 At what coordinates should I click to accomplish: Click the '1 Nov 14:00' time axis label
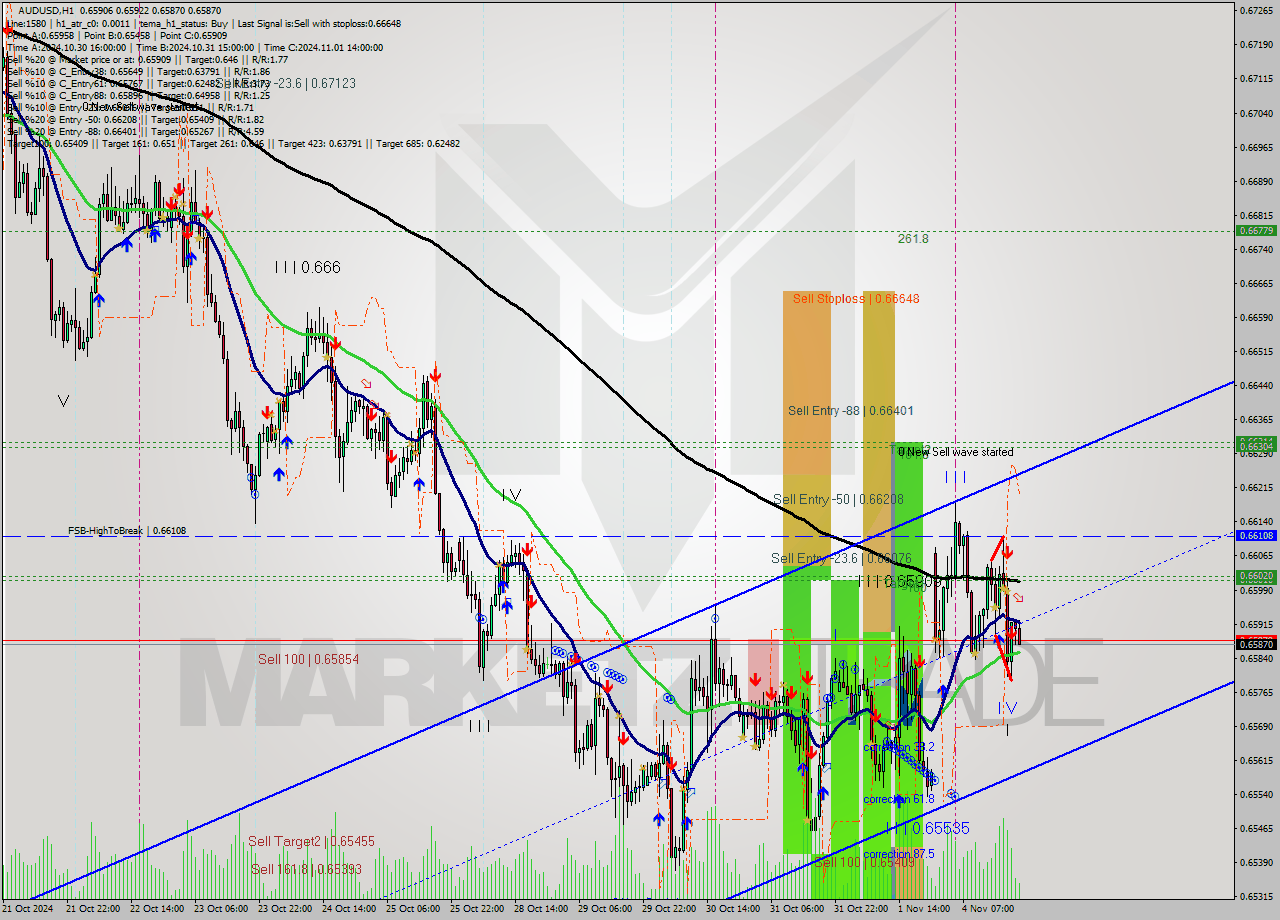(x=923, y=909)
